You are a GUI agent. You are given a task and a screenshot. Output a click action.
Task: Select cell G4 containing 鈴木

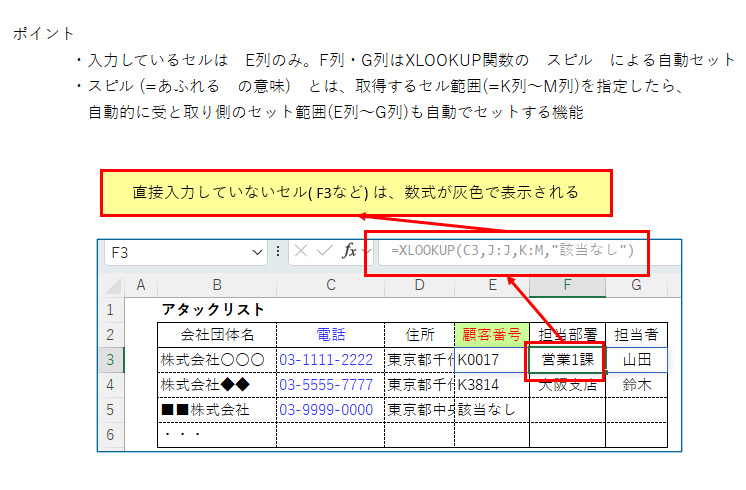636,384
